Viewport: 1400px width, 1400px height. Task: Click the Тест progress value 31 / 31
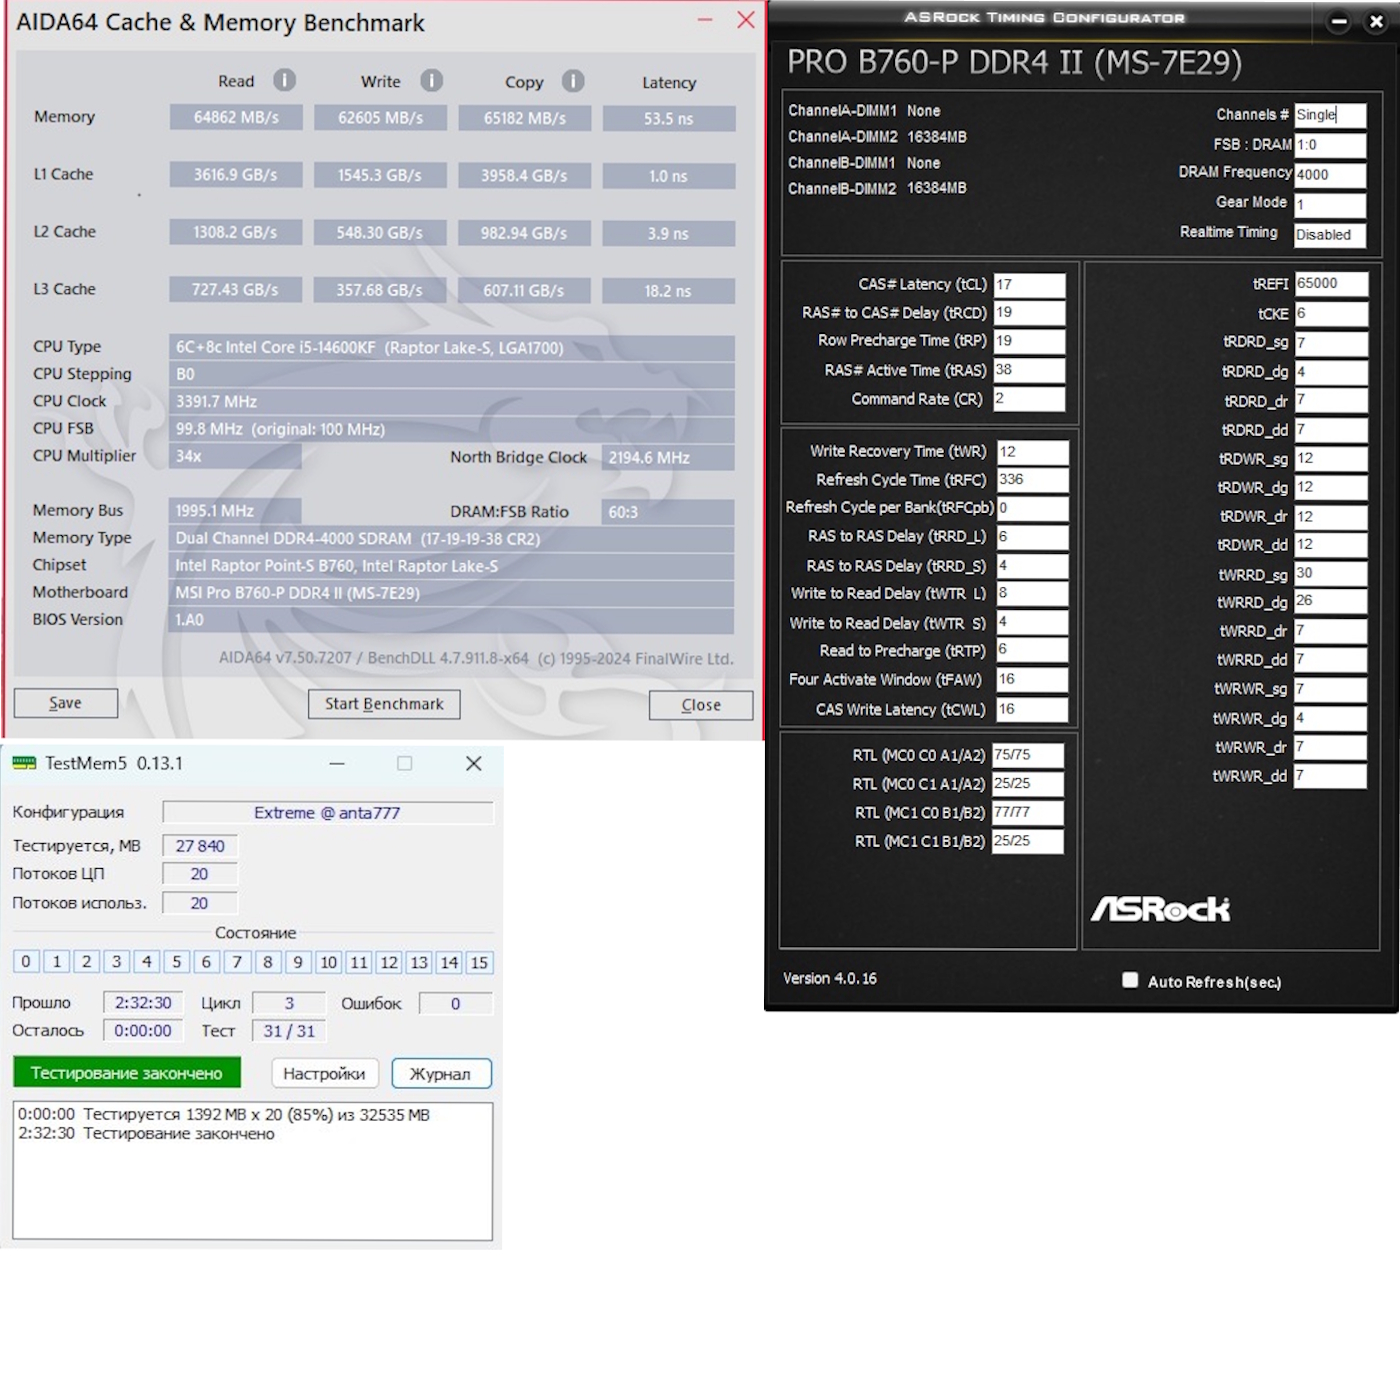coord(290,1031)
